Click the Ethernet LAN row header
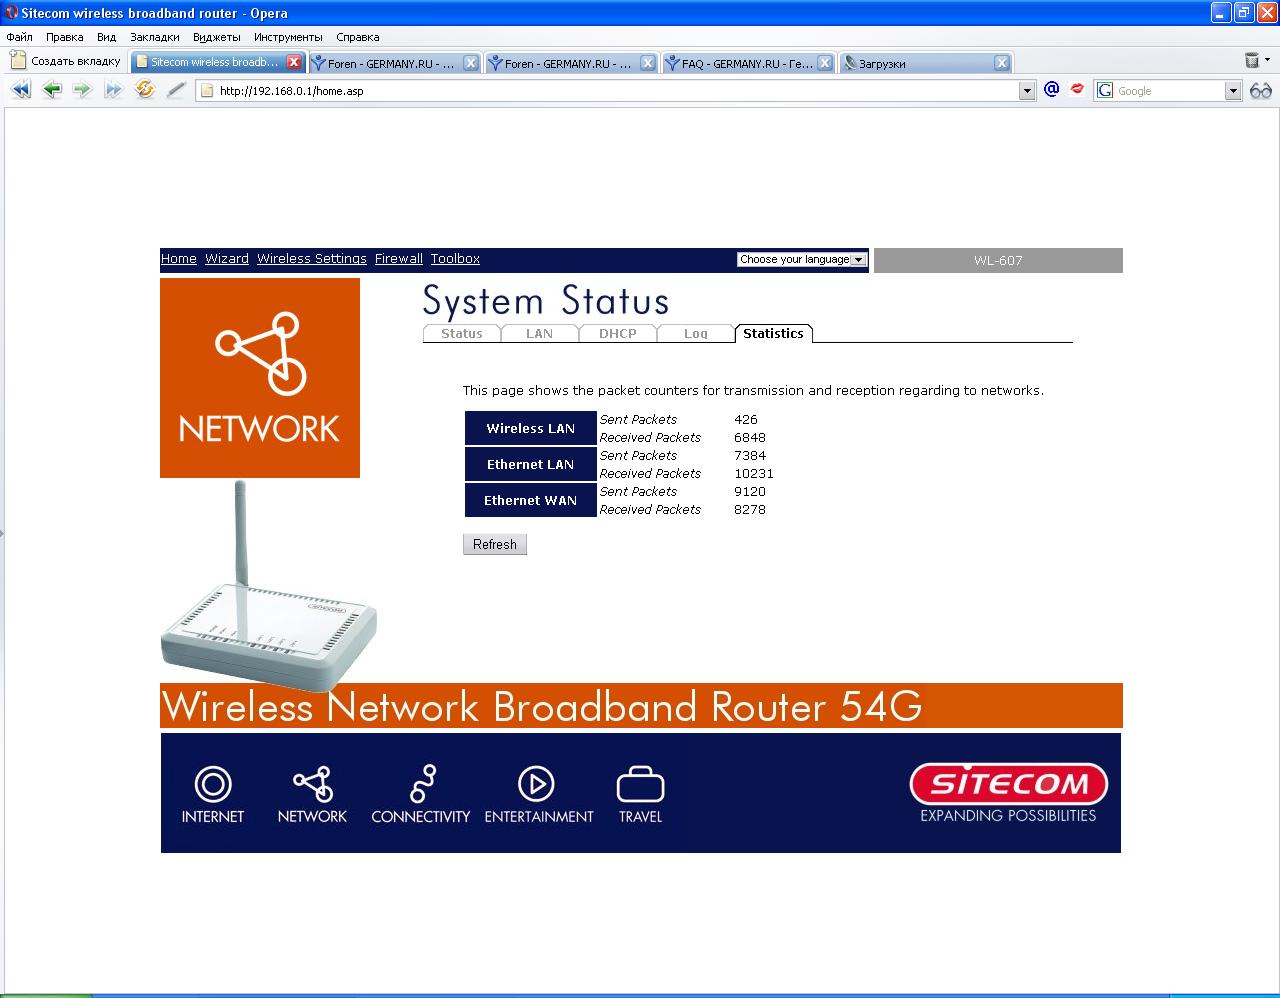The height and width of the screenshot is (998, 1280). (x=531, y=464)
